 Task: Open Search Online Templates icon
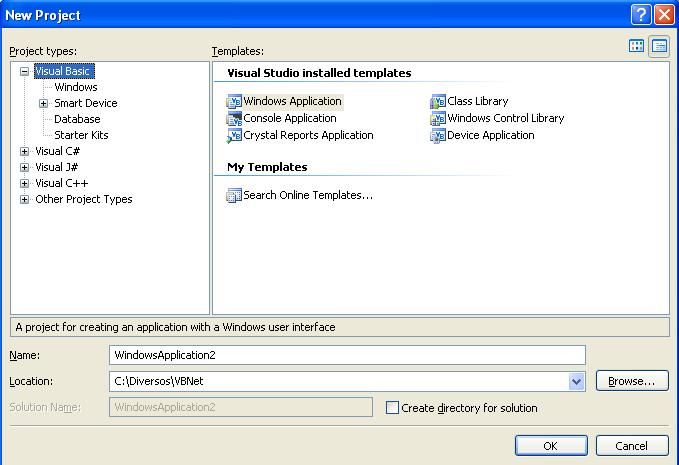[x=234, y=195]
